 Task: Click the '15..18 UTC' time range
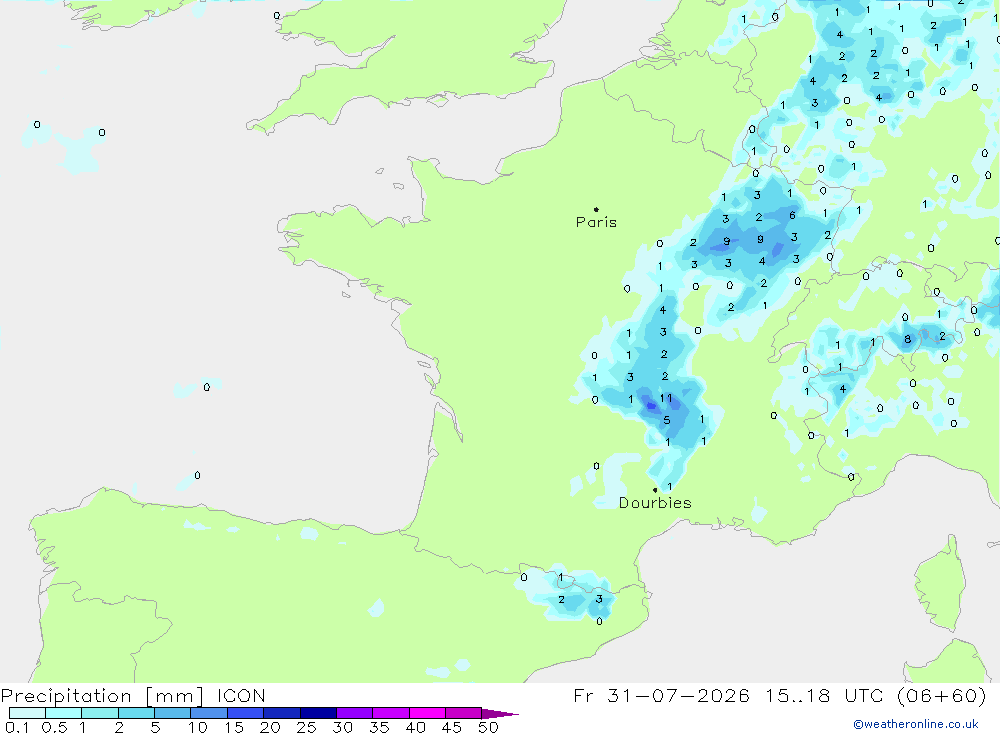[x=823, y=695]
